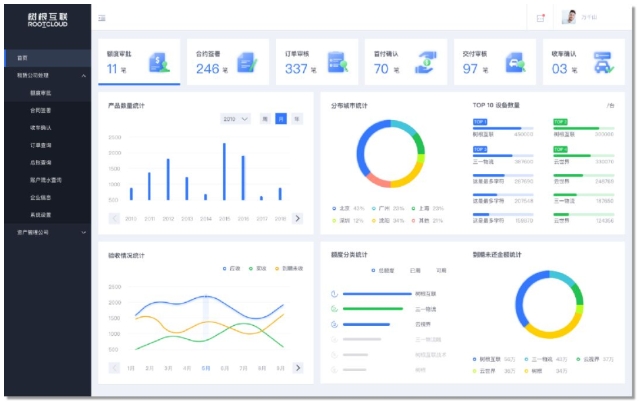640x402 pixels.
Task: Open the notification icon in the header
Action: pos(541,18)
